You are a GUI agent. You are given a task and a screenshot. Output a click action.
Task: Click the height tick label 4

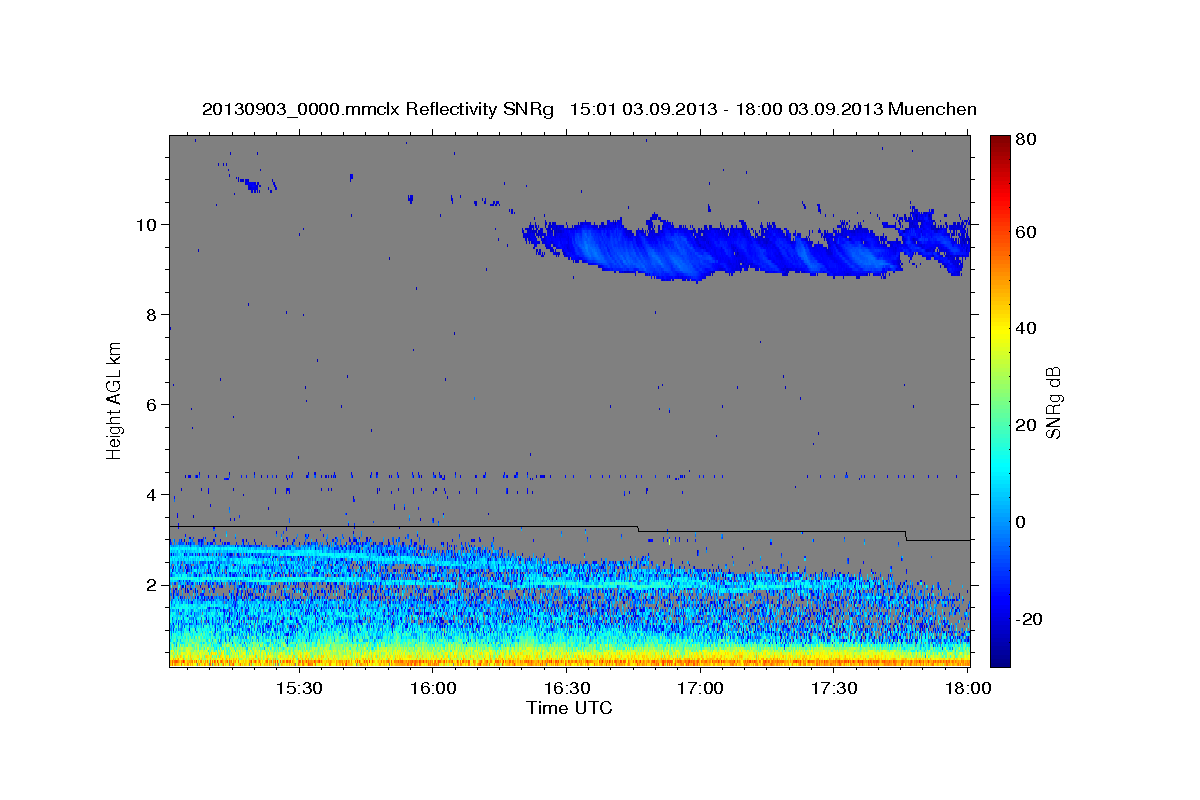click(x=152, y=494)
